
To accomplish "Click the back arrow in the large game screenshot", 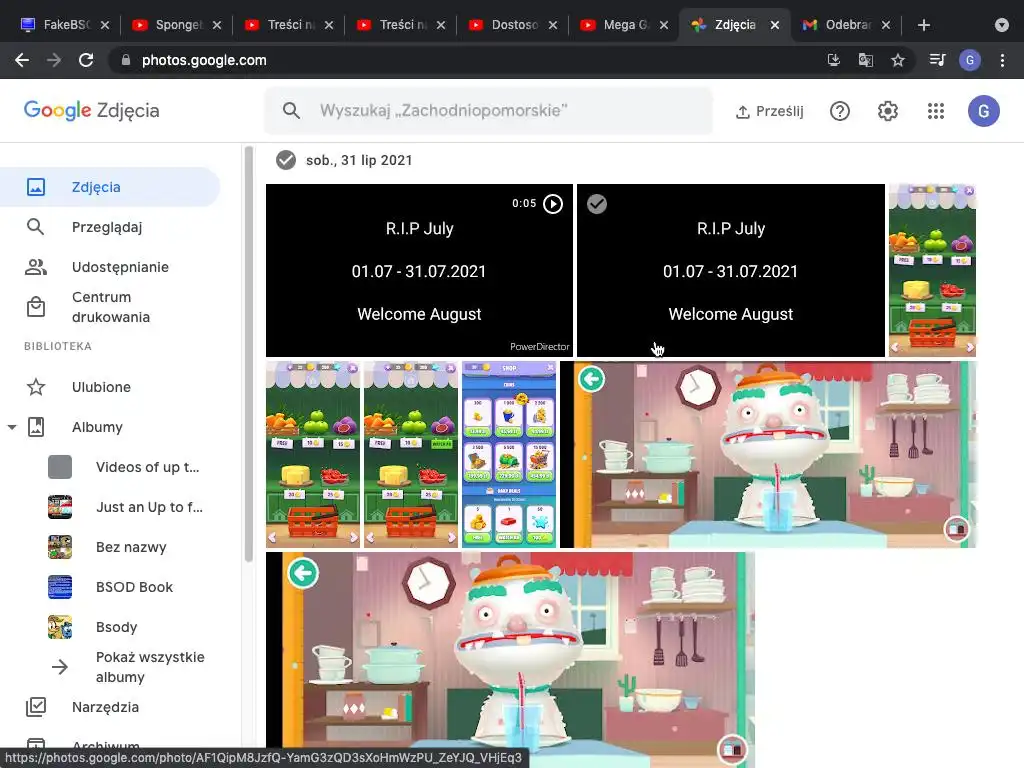I will tap(592, 379).
